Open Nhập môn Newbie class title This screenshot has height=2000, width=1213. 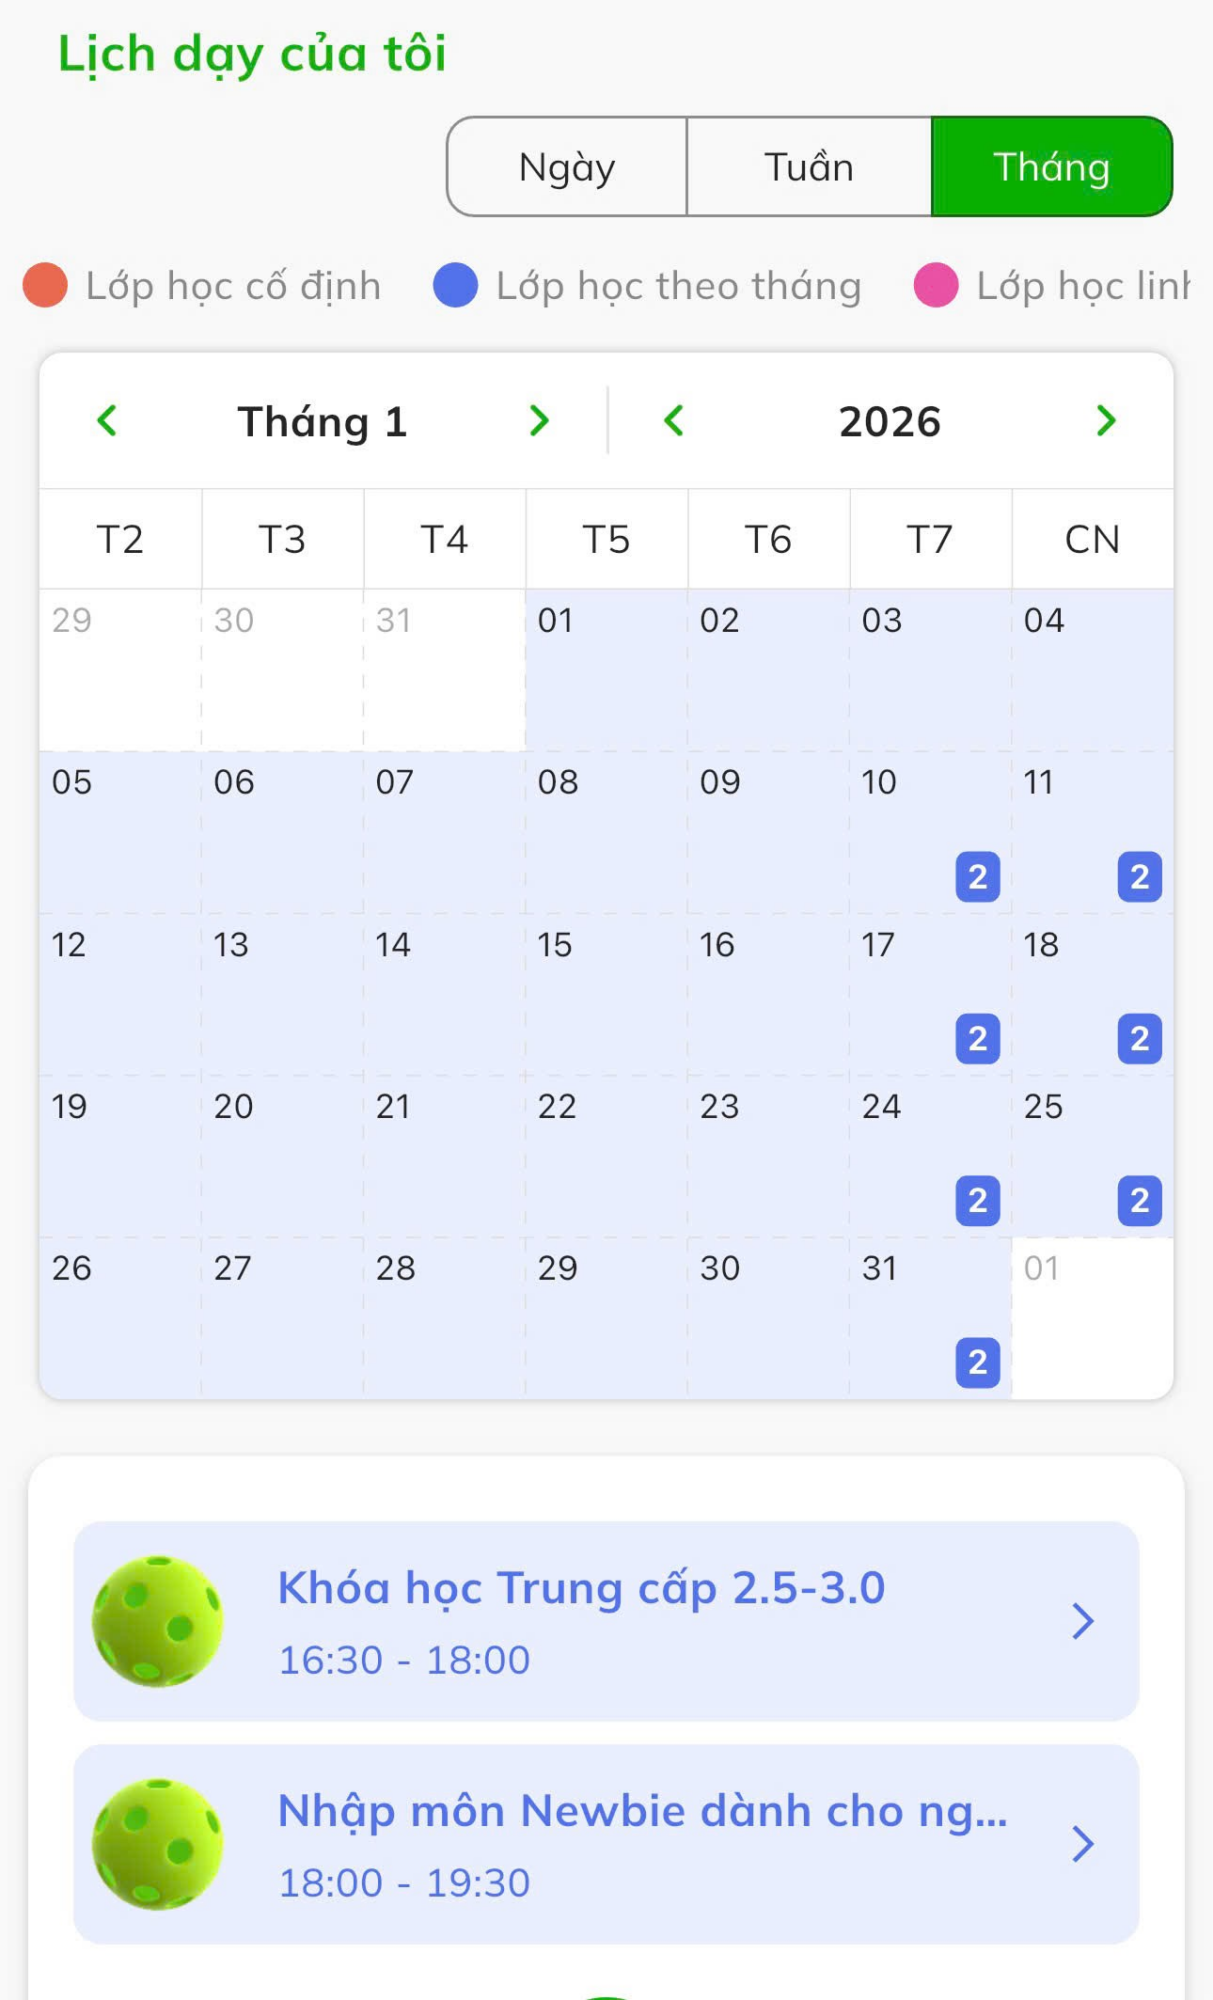click(642, 1811)
